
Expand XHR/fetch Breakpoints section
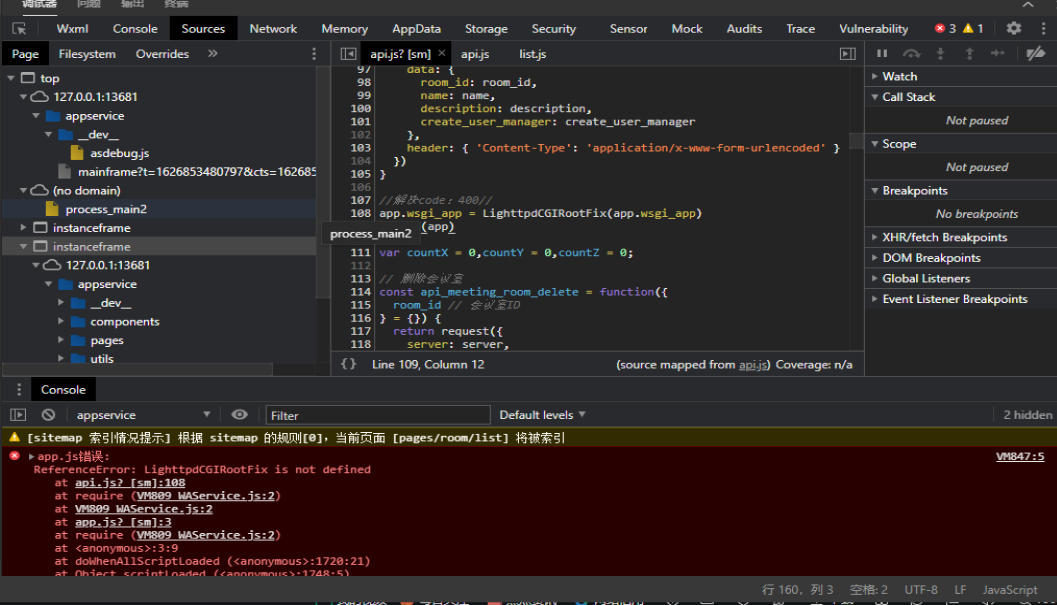[x=874, y=237]
